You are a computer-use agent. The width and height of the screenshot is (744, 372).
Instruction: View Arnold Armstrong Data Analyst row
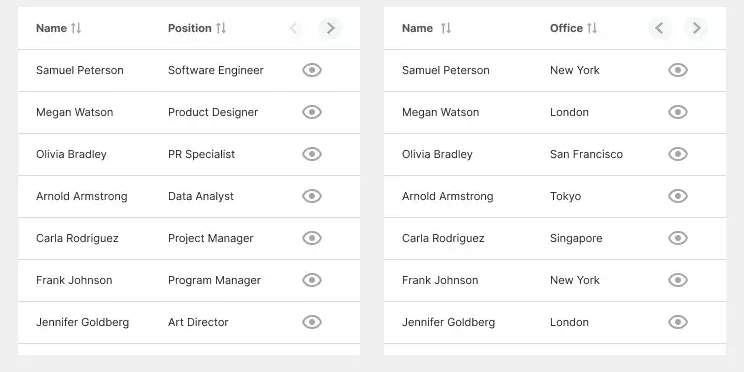pos(312,196)
